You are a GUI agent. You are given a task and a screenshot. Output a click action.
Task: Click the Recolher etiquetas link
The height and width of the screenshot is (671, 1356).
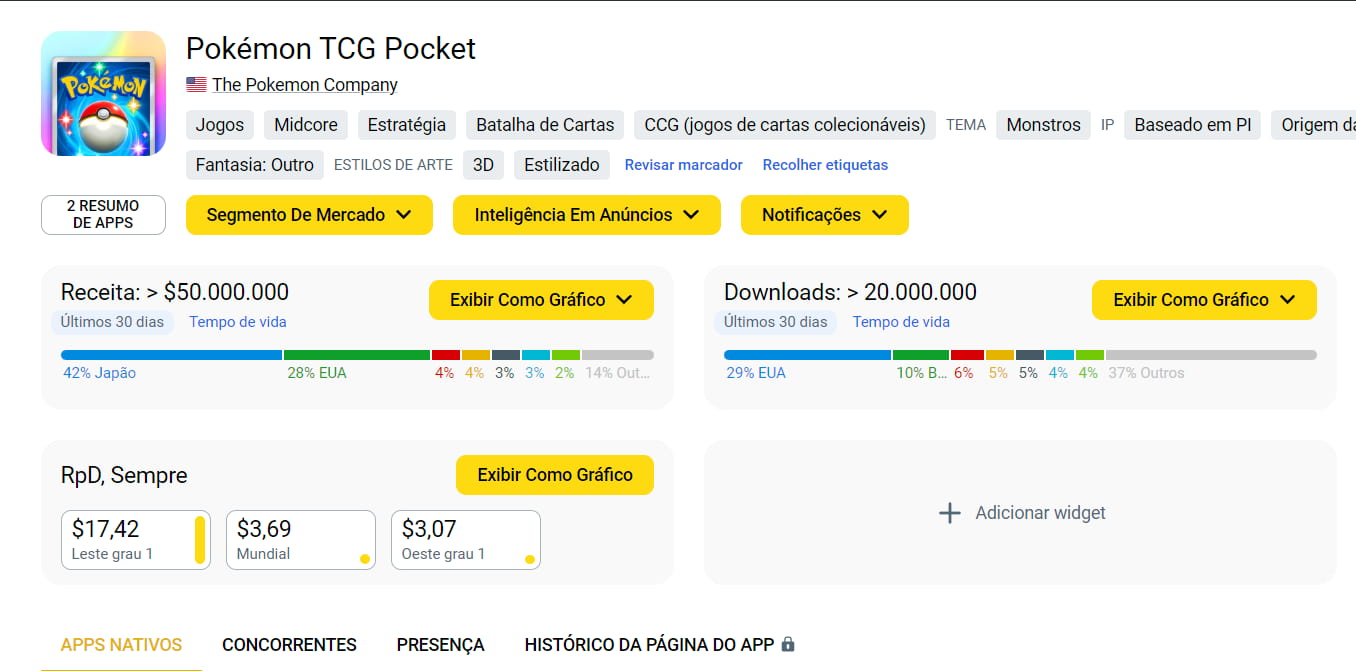(x=825, y=165)
